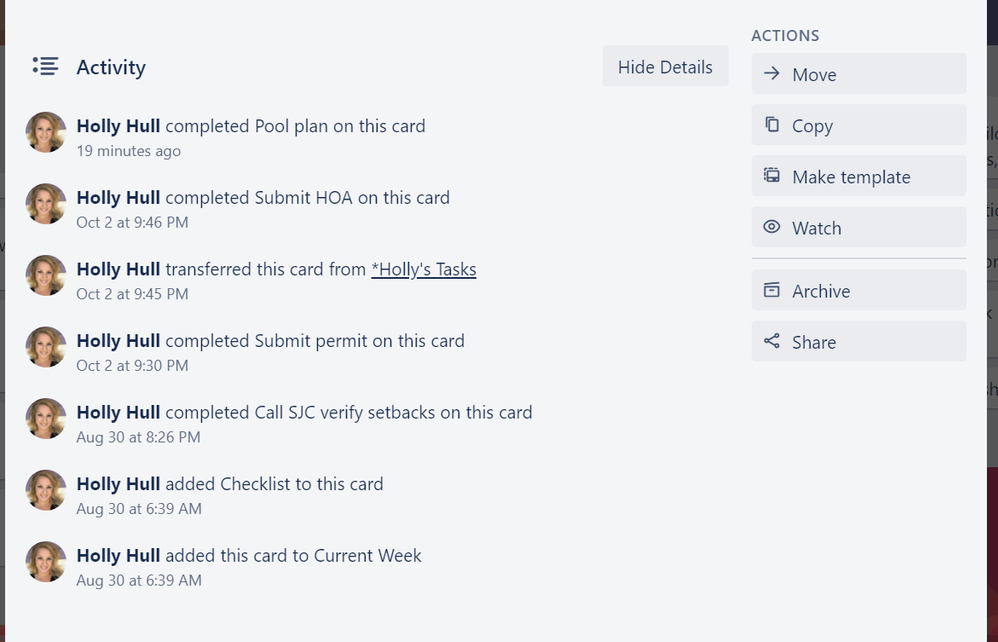
Task: Click the Move arrow icon
Action: (x=771, y=74)
